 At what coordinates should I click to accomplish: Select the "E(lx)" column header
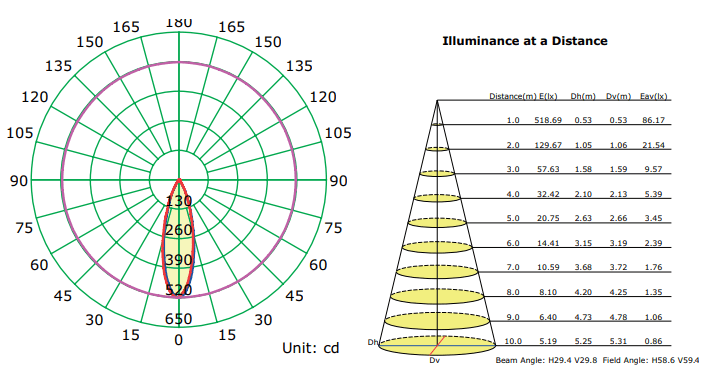548,96
